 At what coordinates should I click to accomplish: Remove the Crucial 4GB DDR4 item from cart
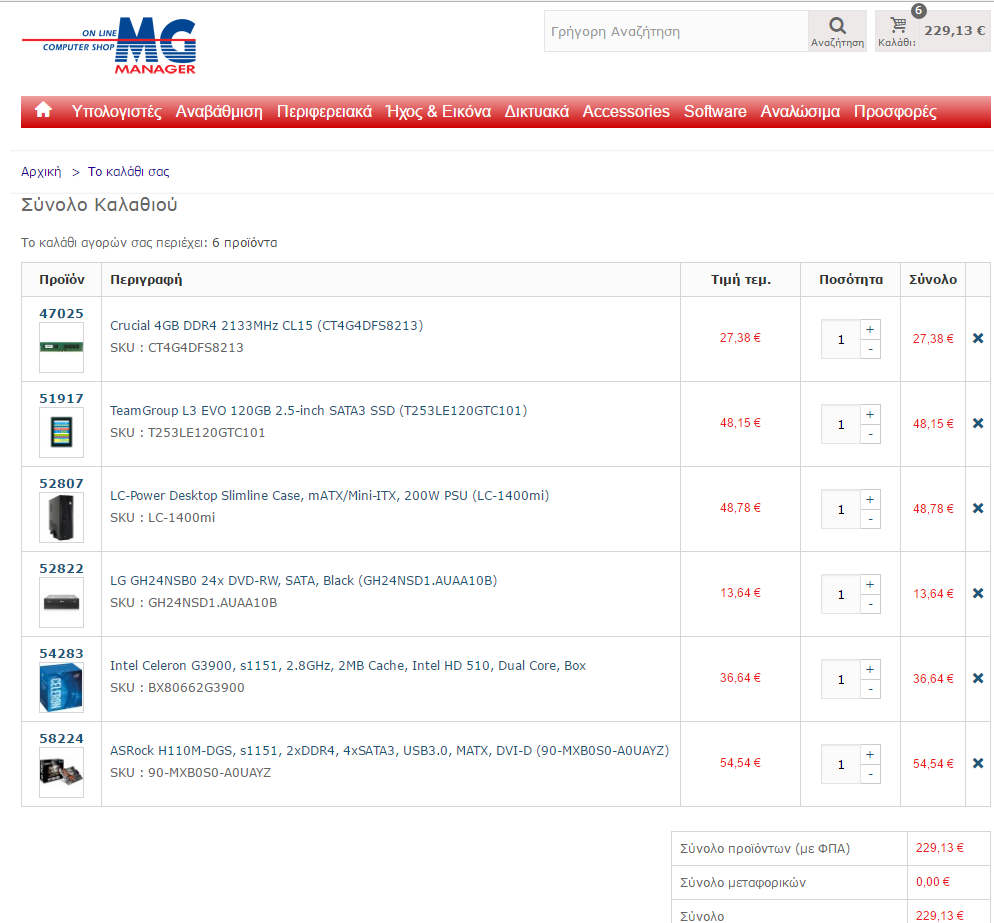[x=978, y=339]
